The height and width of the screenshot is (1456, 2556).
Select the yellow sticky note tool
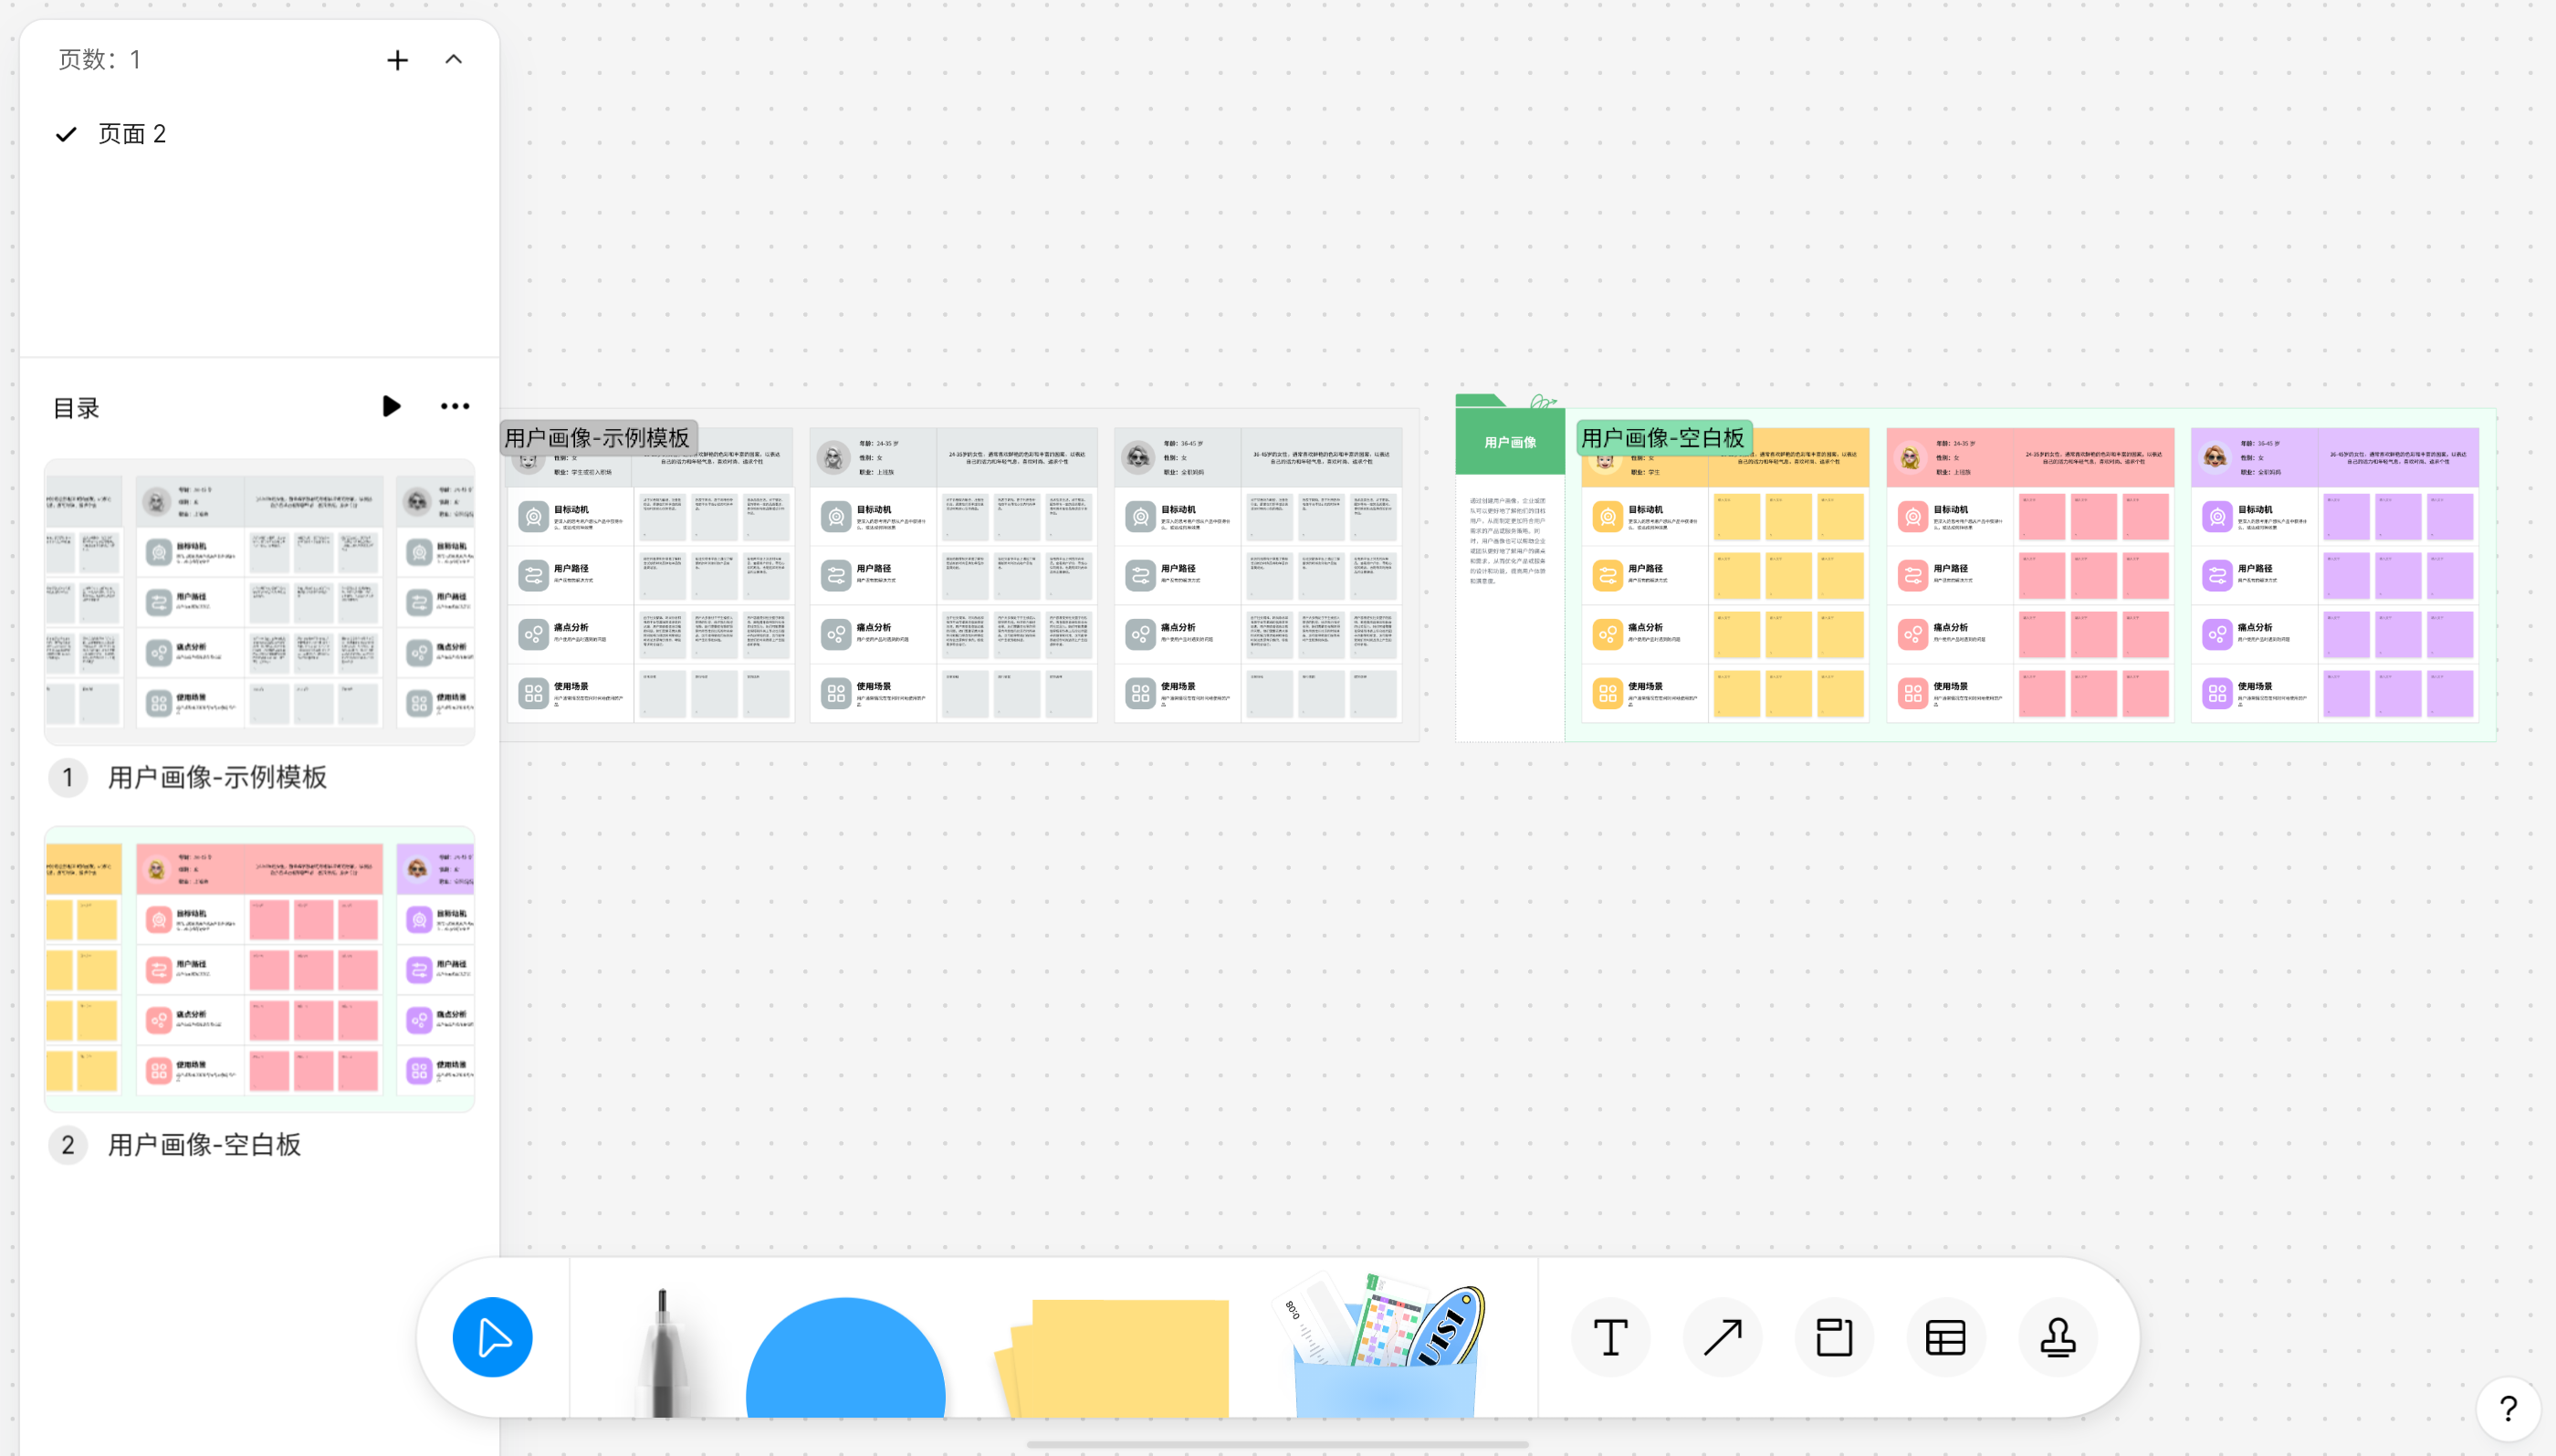pos(1112,1357)
